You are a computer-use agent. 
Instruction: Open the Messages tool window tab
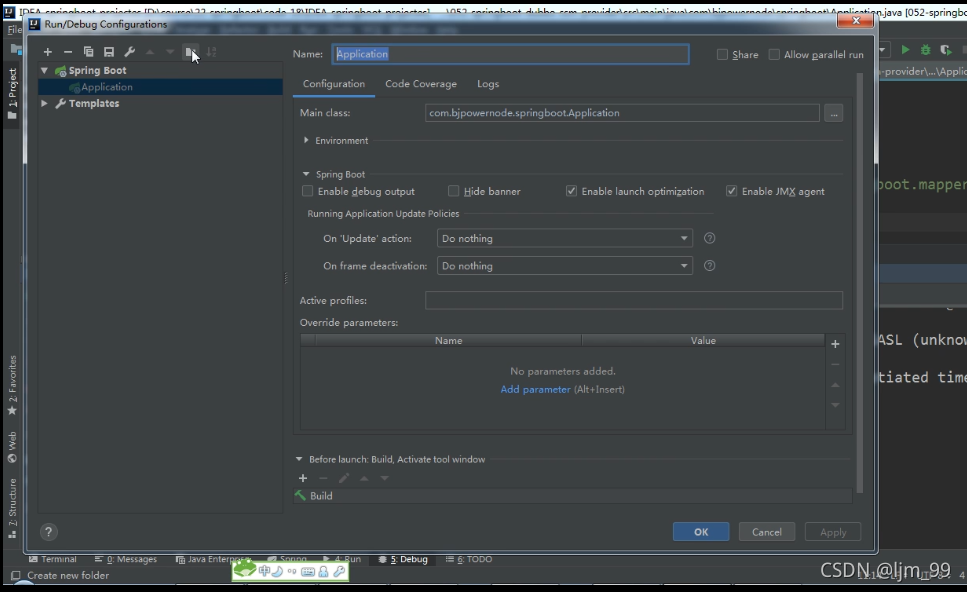point(126,559)
